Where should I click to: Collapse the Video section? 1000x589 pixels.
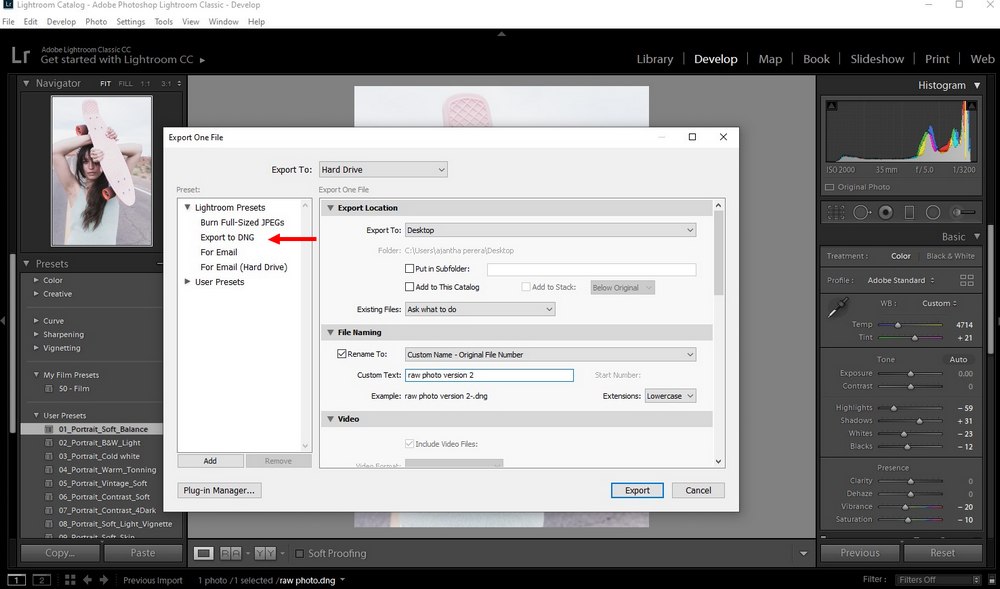tap(330, 419)
